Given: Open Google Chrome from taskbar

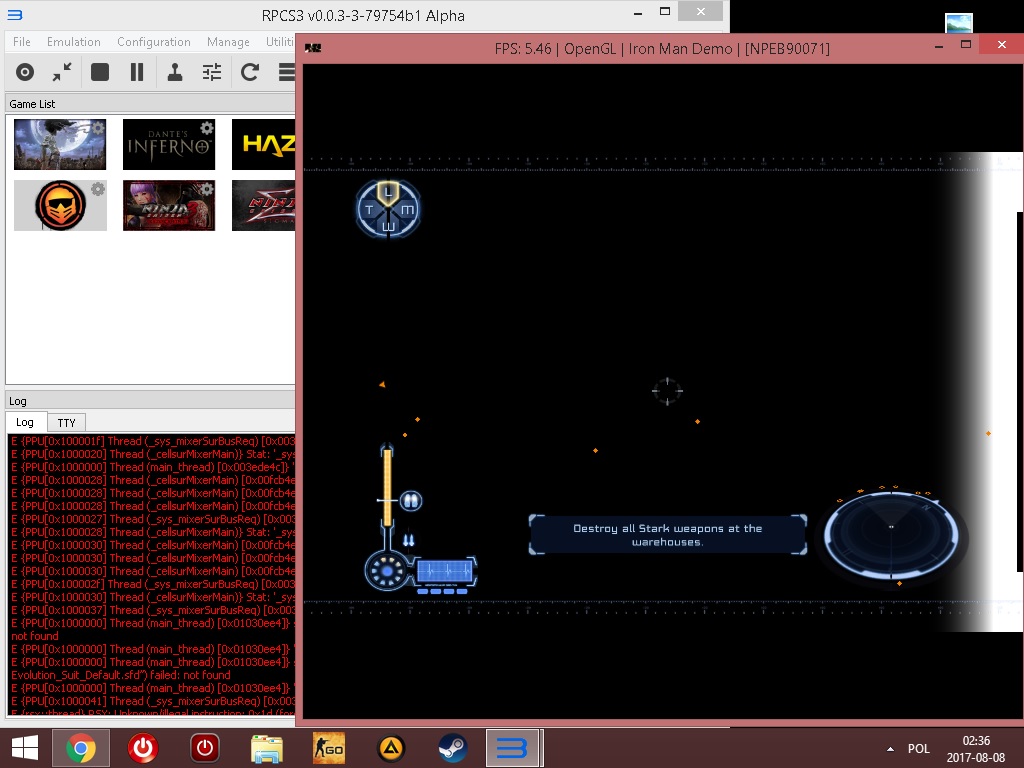Looking at the screenshot, I should tap(80, 748).
